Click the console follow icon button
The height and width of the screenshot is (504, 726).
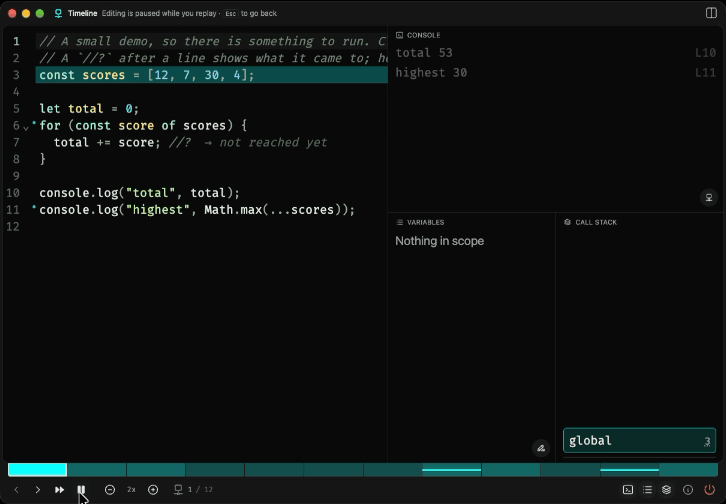click(x=708, y=198)
